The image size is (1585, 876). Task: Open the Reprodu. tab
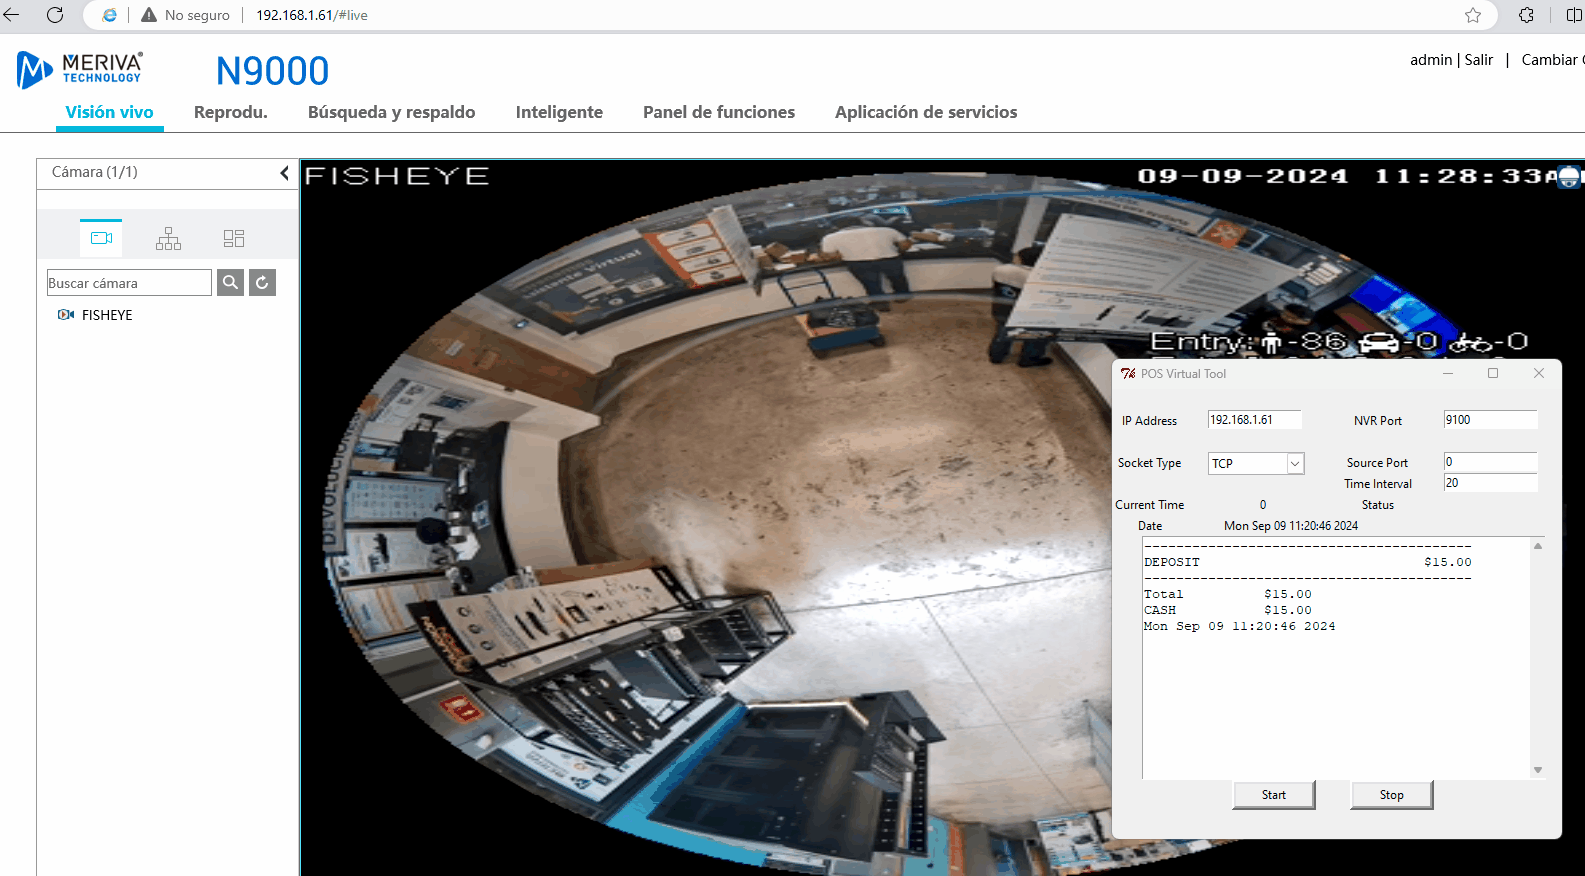231,112
